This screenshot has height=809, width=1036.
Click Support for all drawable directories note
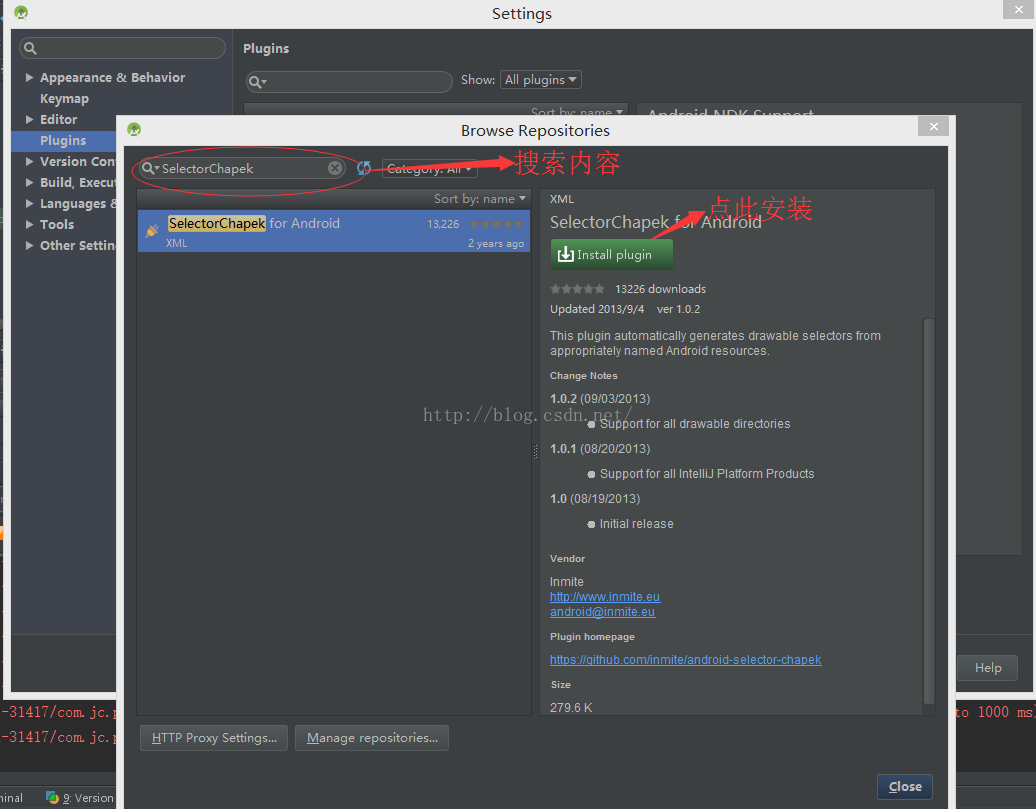click(x=694, y=424)
